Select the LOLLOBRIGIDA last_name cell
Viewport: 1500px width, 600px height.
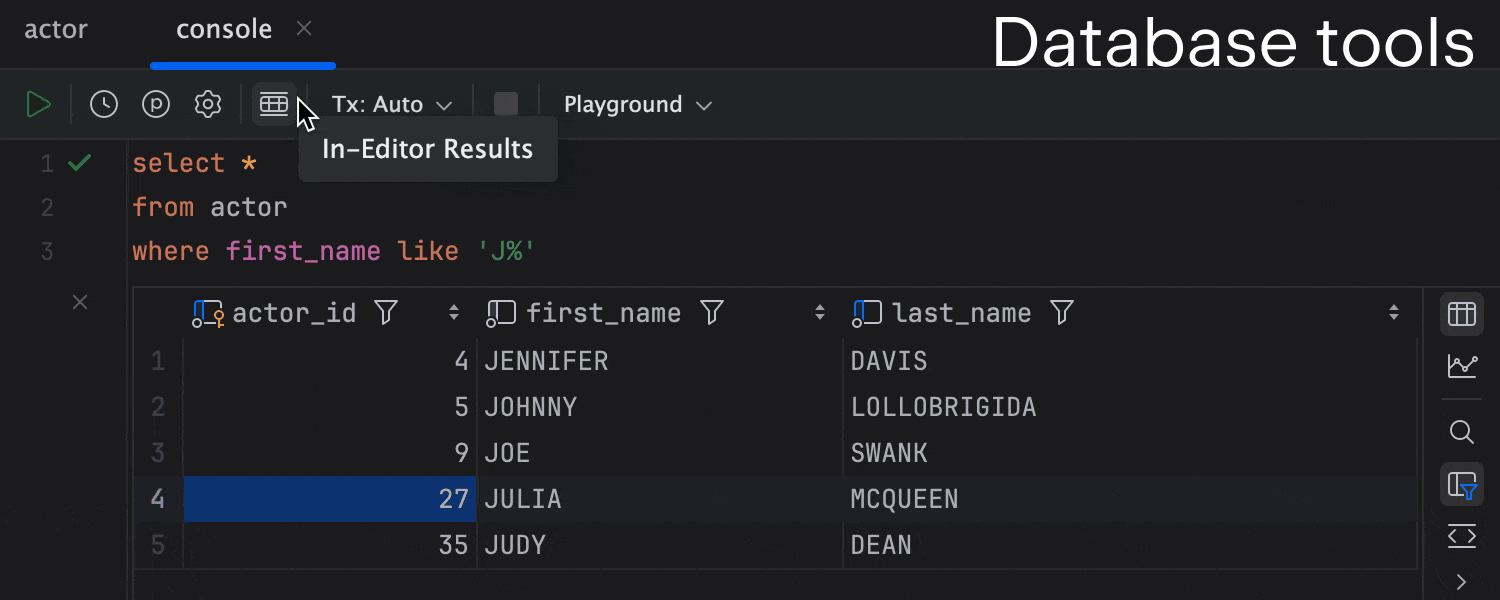click(x=1130, y=407)
